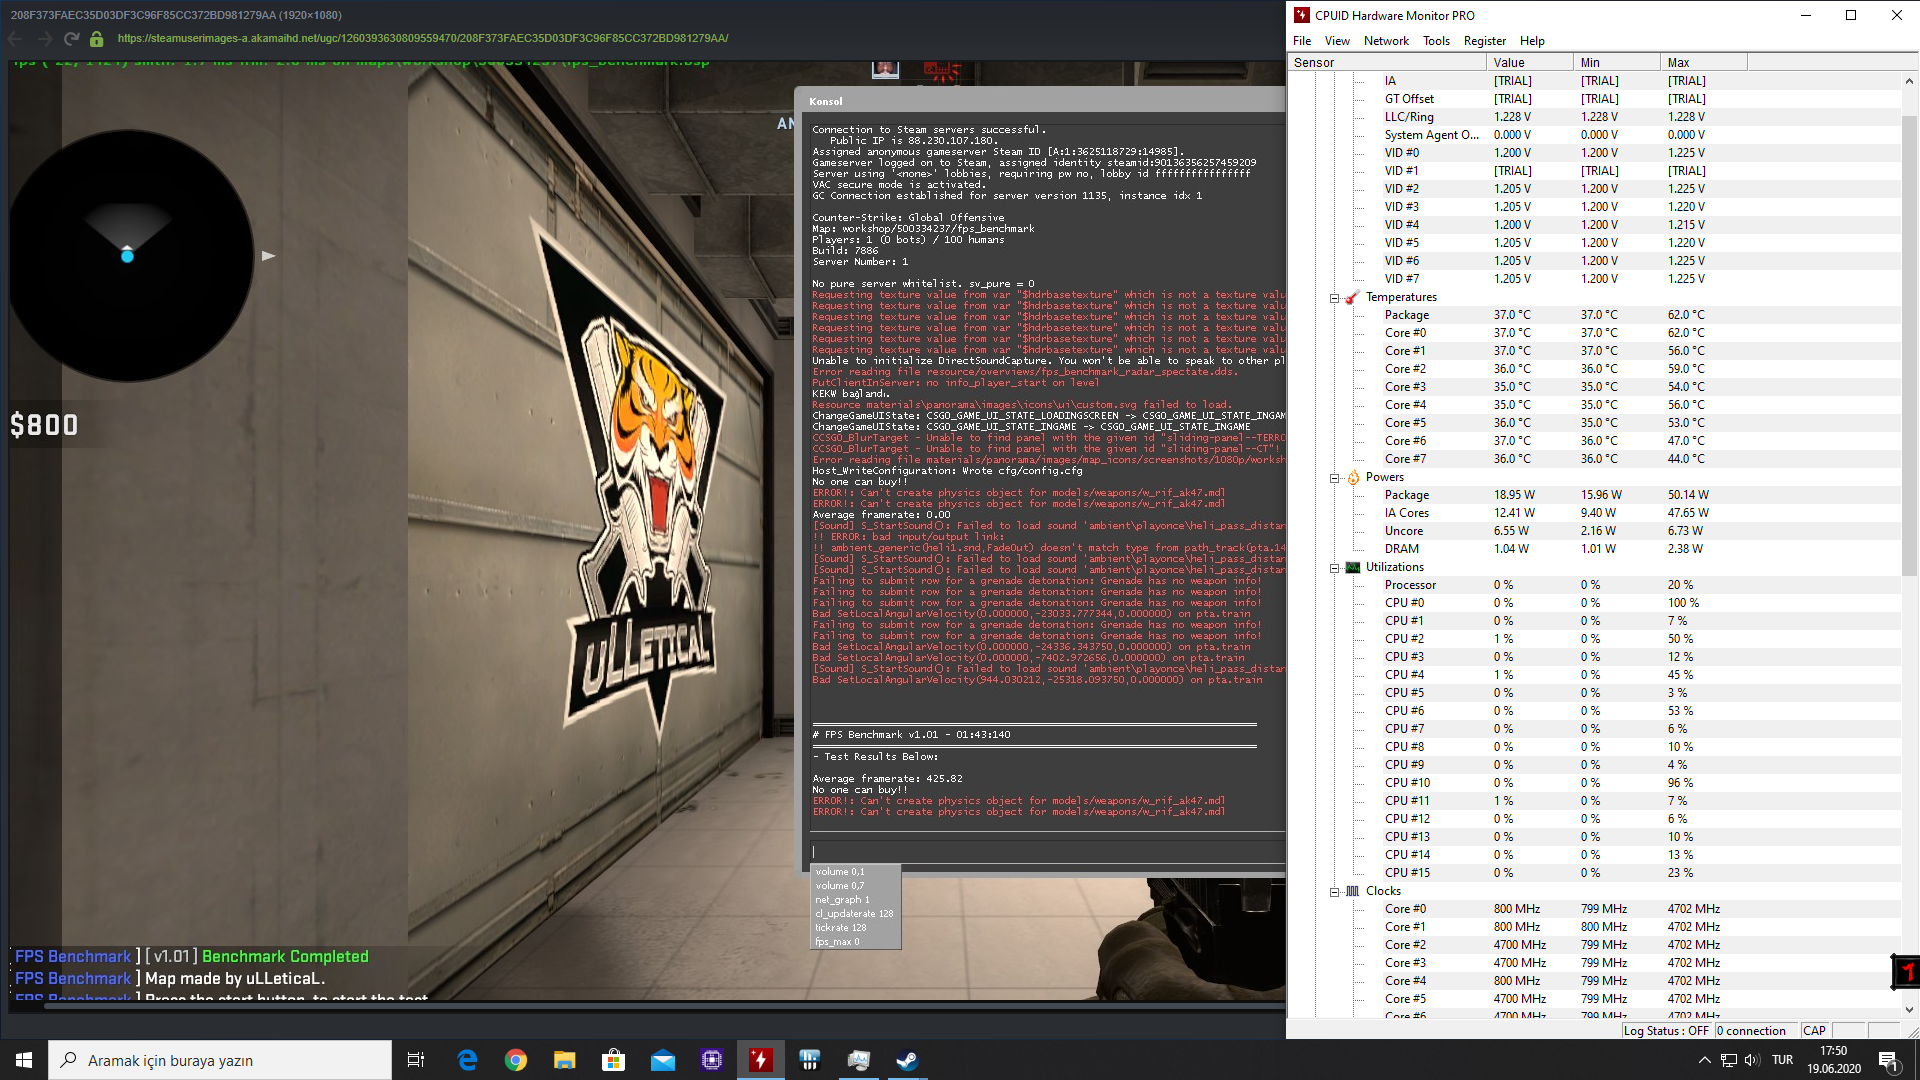The image size is (1920, 1080).
Task: Click the Powers flame icon in HWMonitor
Action: pyautogui.click(x=1353, y=477)
